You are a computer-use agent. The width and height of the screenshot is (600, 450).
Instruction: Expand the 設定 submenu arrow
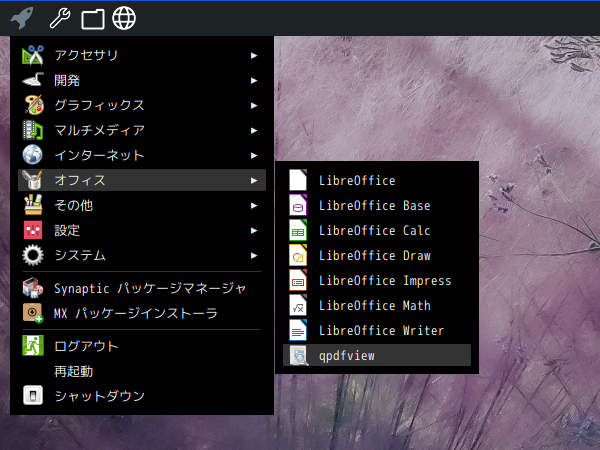[254, 230]
